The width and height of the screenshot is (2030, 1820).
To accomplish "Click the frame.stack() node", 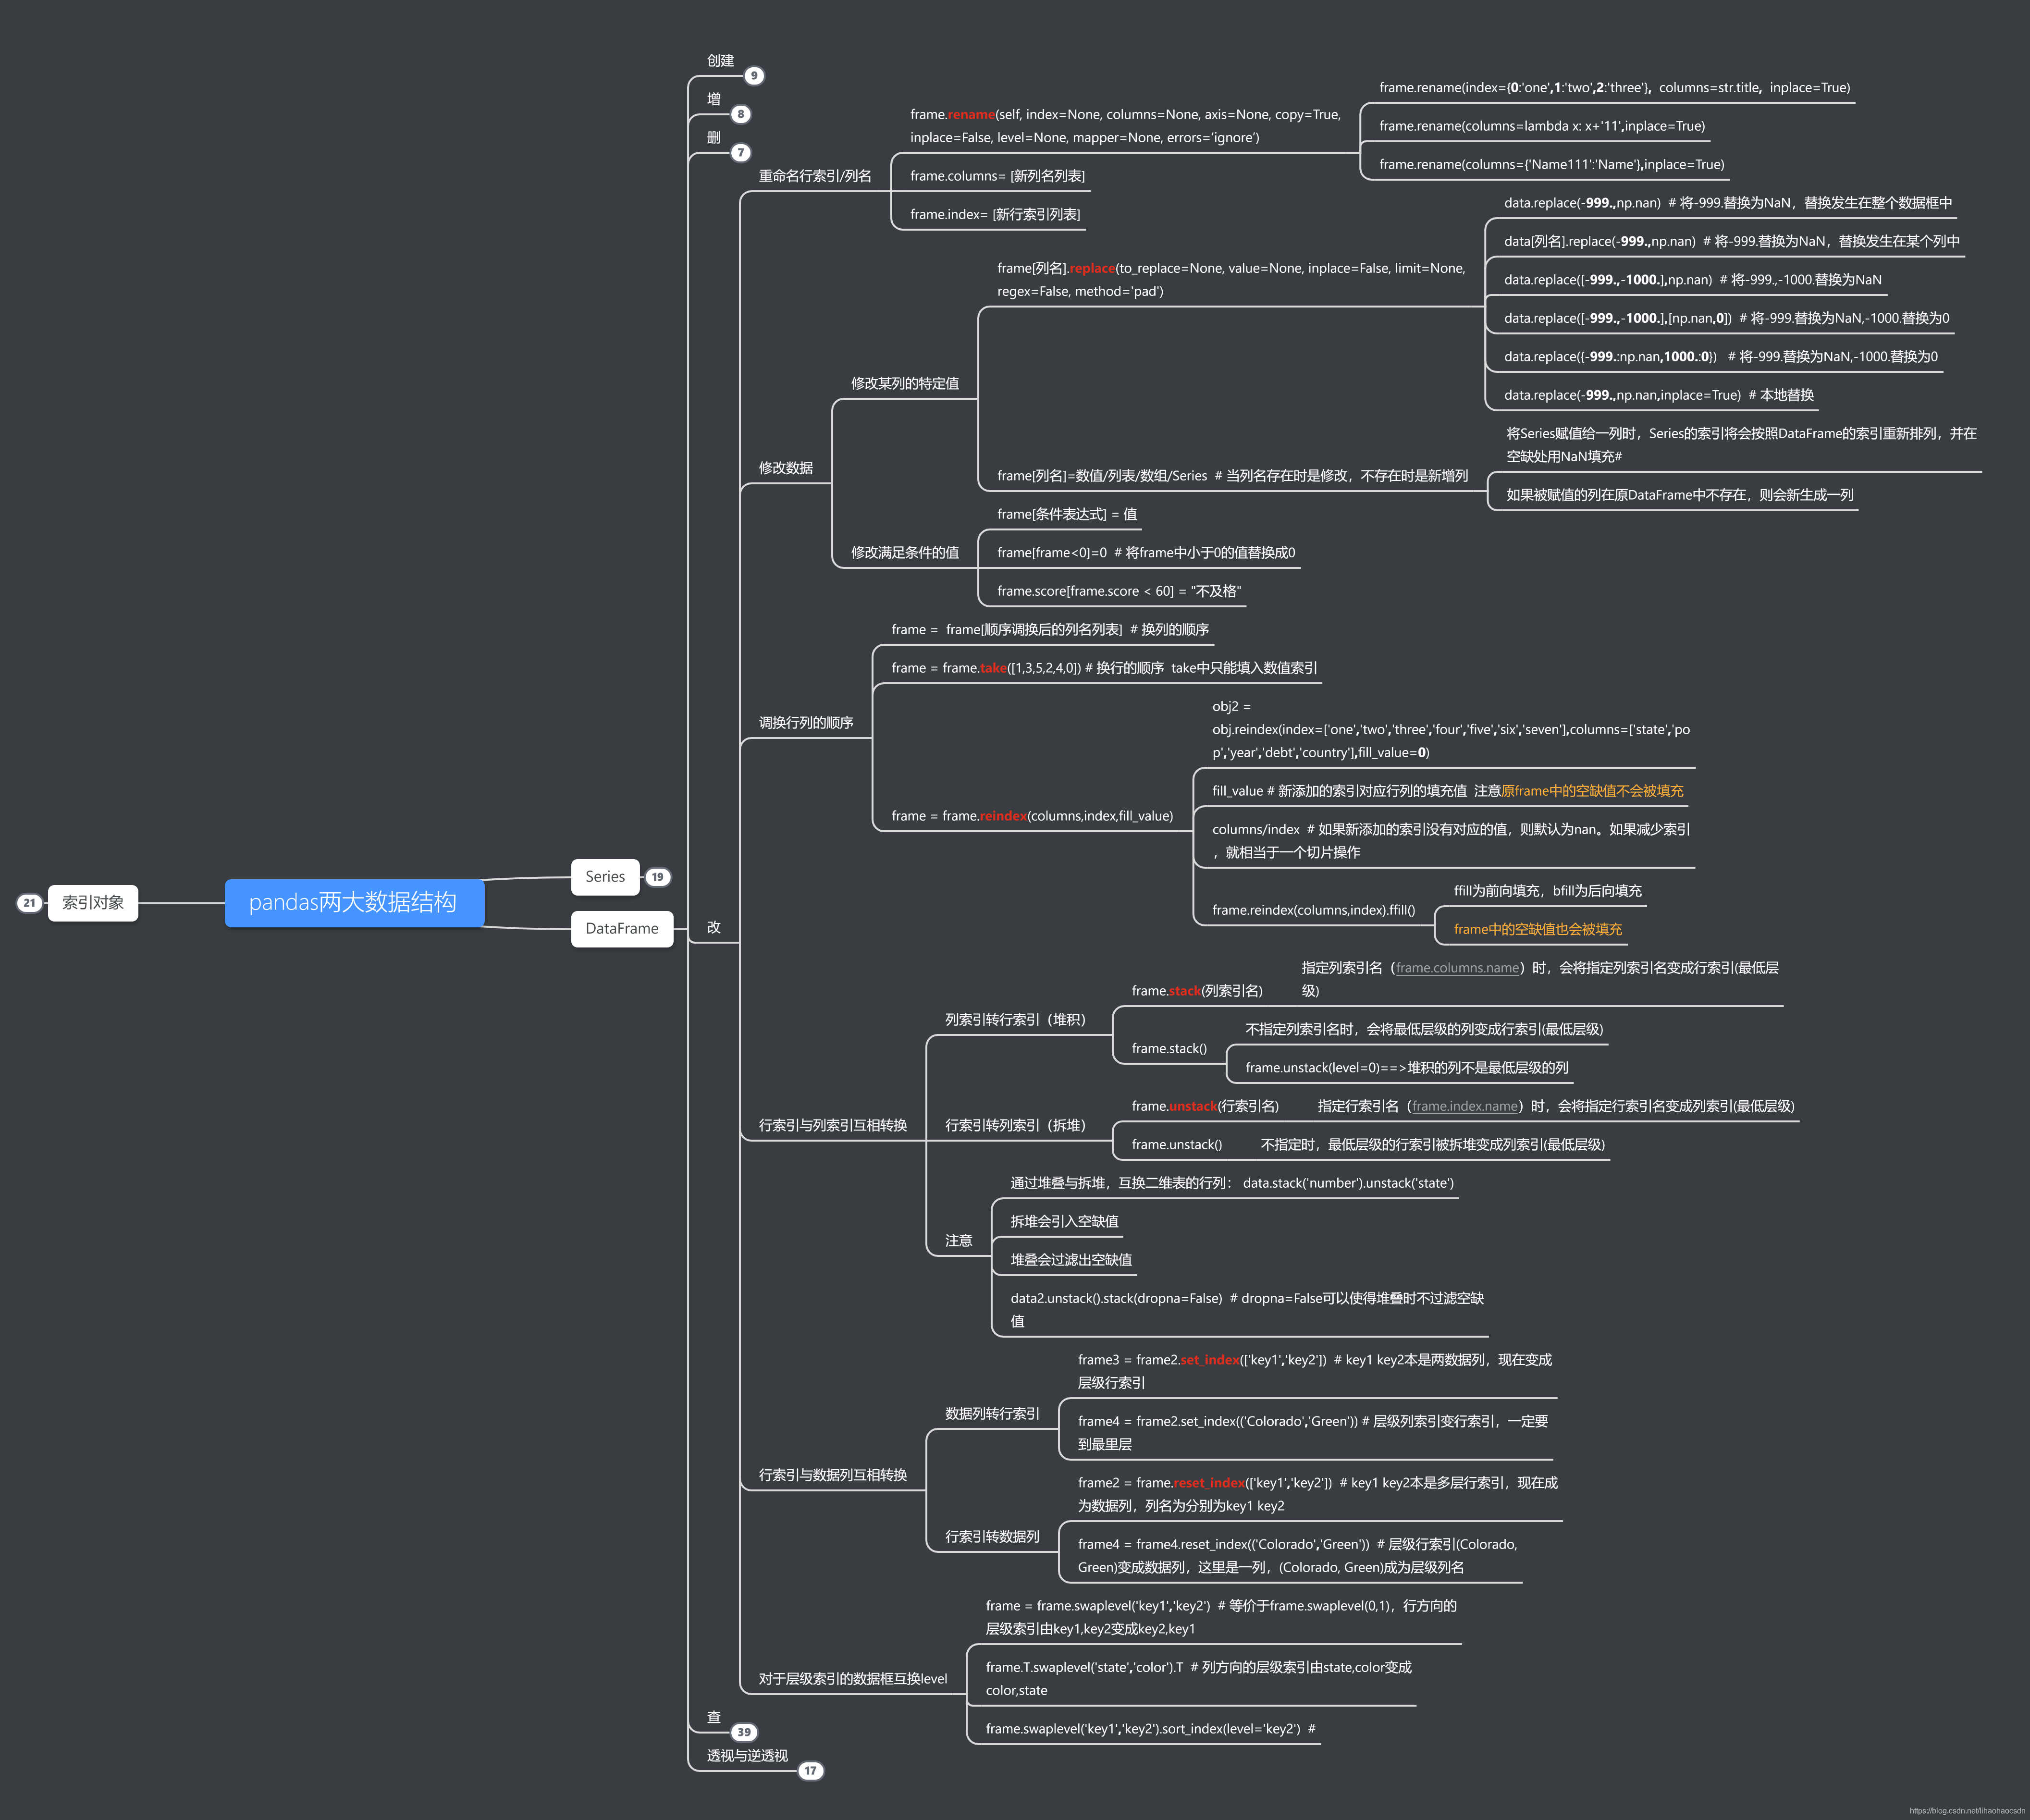I will [1169, 1048].
